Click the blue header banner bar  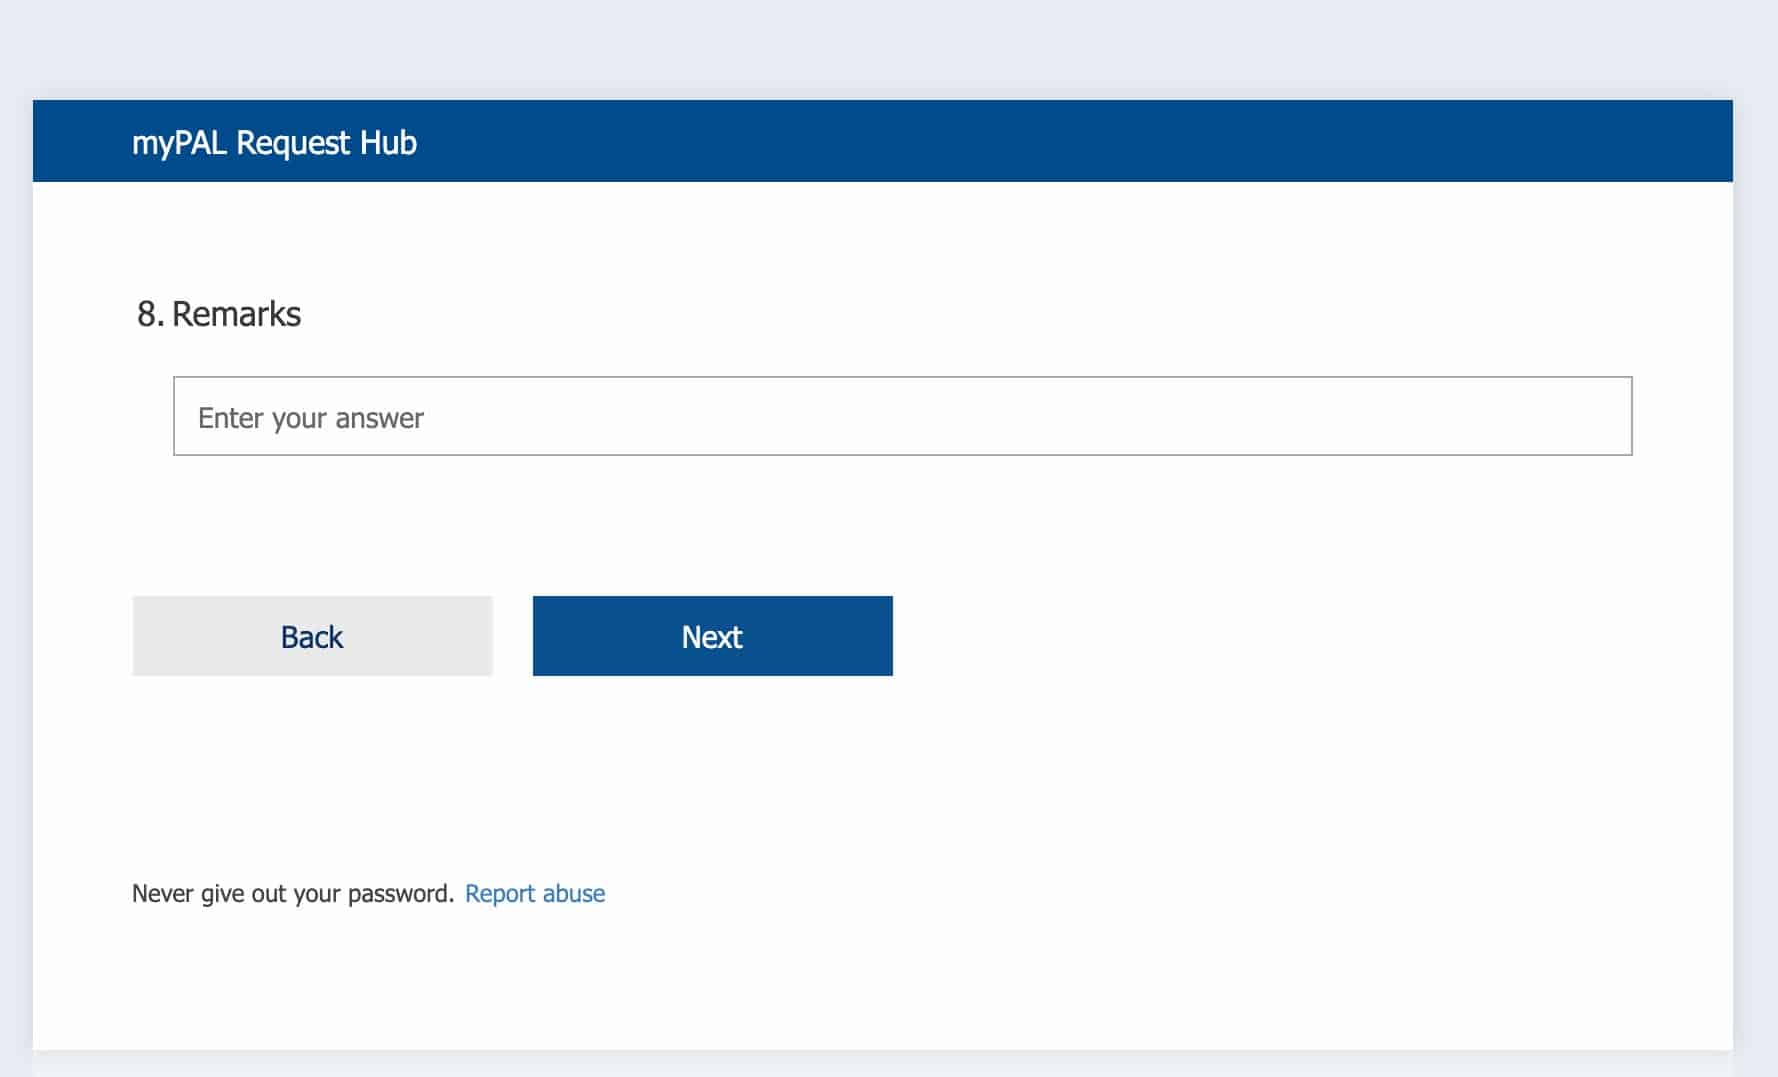click(x=1000, y=141)
